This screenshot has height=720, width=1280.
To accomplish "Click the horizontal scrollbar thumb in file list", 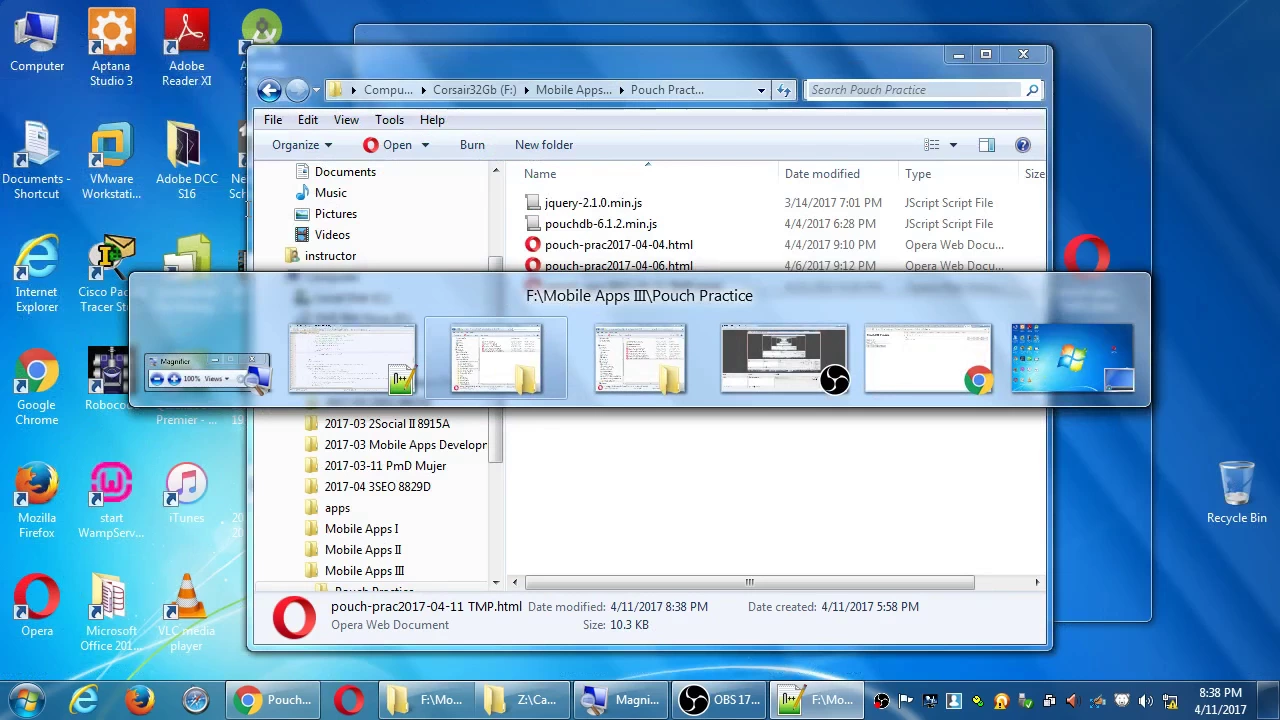I will click(x=749, y=582).
